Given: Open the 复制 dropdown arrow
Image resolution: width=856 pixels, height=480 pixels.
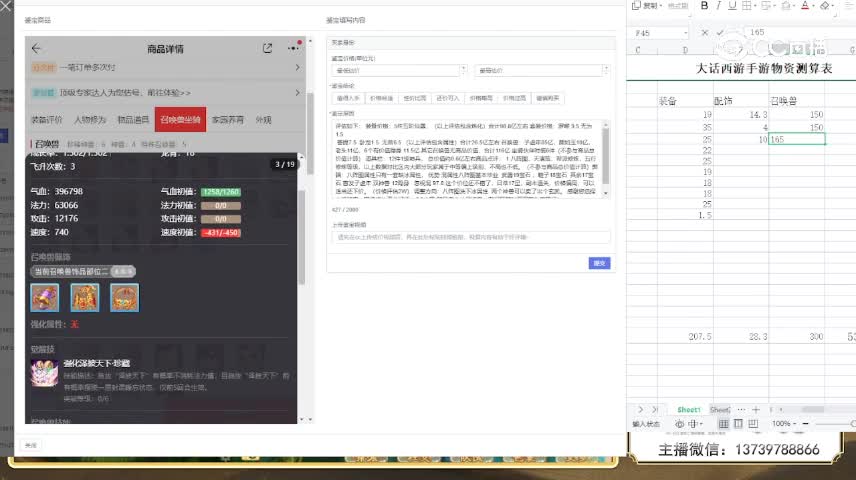Looking at the screenshot, I should click(661, 6).
